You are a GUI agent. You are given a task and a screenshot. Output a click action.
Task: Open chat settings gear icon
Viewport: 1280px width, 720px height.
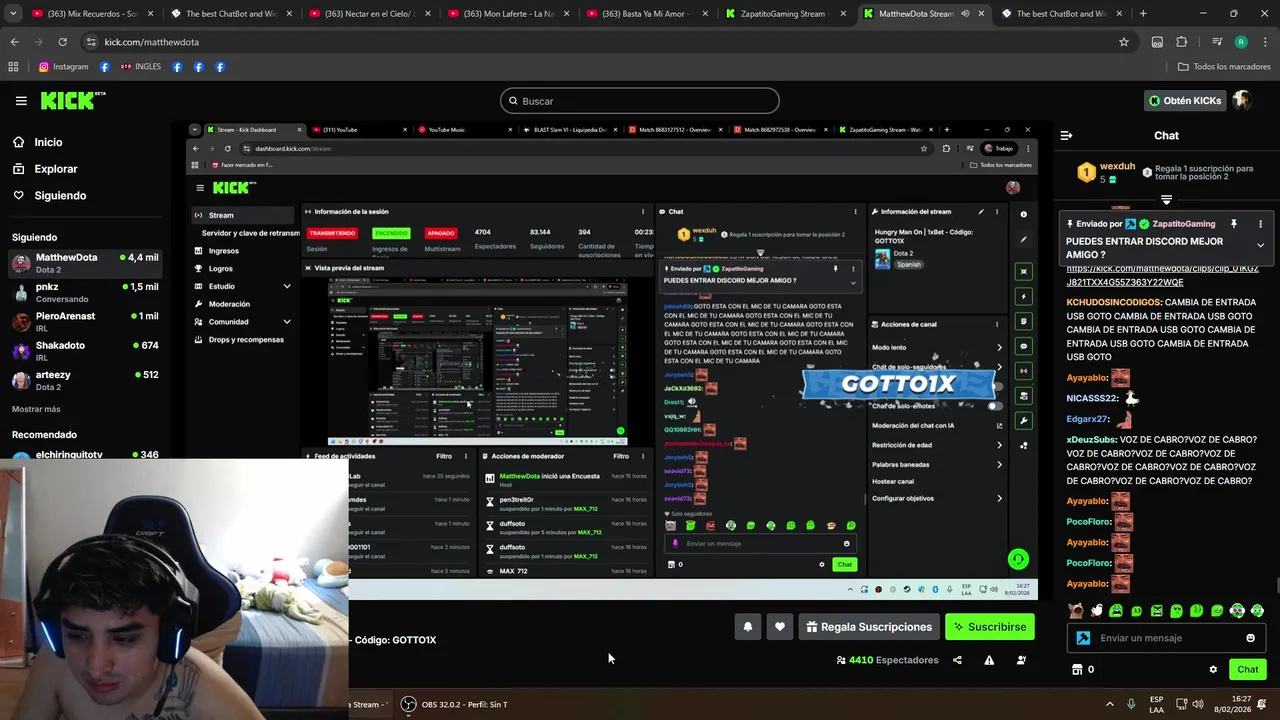tap(1213, 669)
